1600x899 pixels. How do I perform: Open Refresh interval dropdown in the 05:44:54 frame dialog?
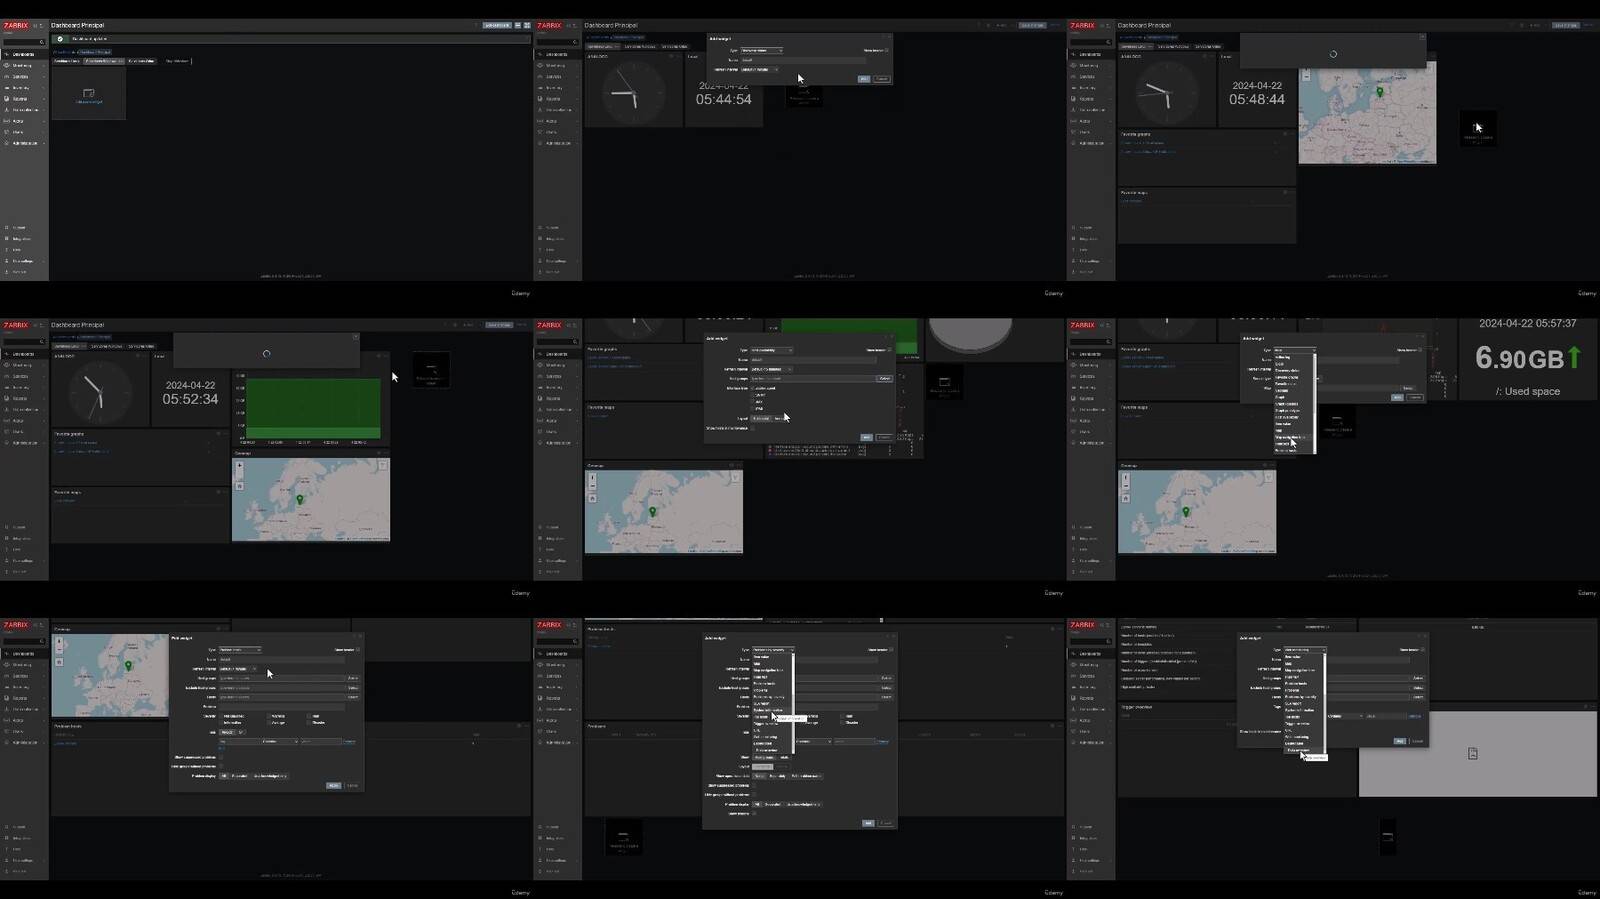pos(759,70)
